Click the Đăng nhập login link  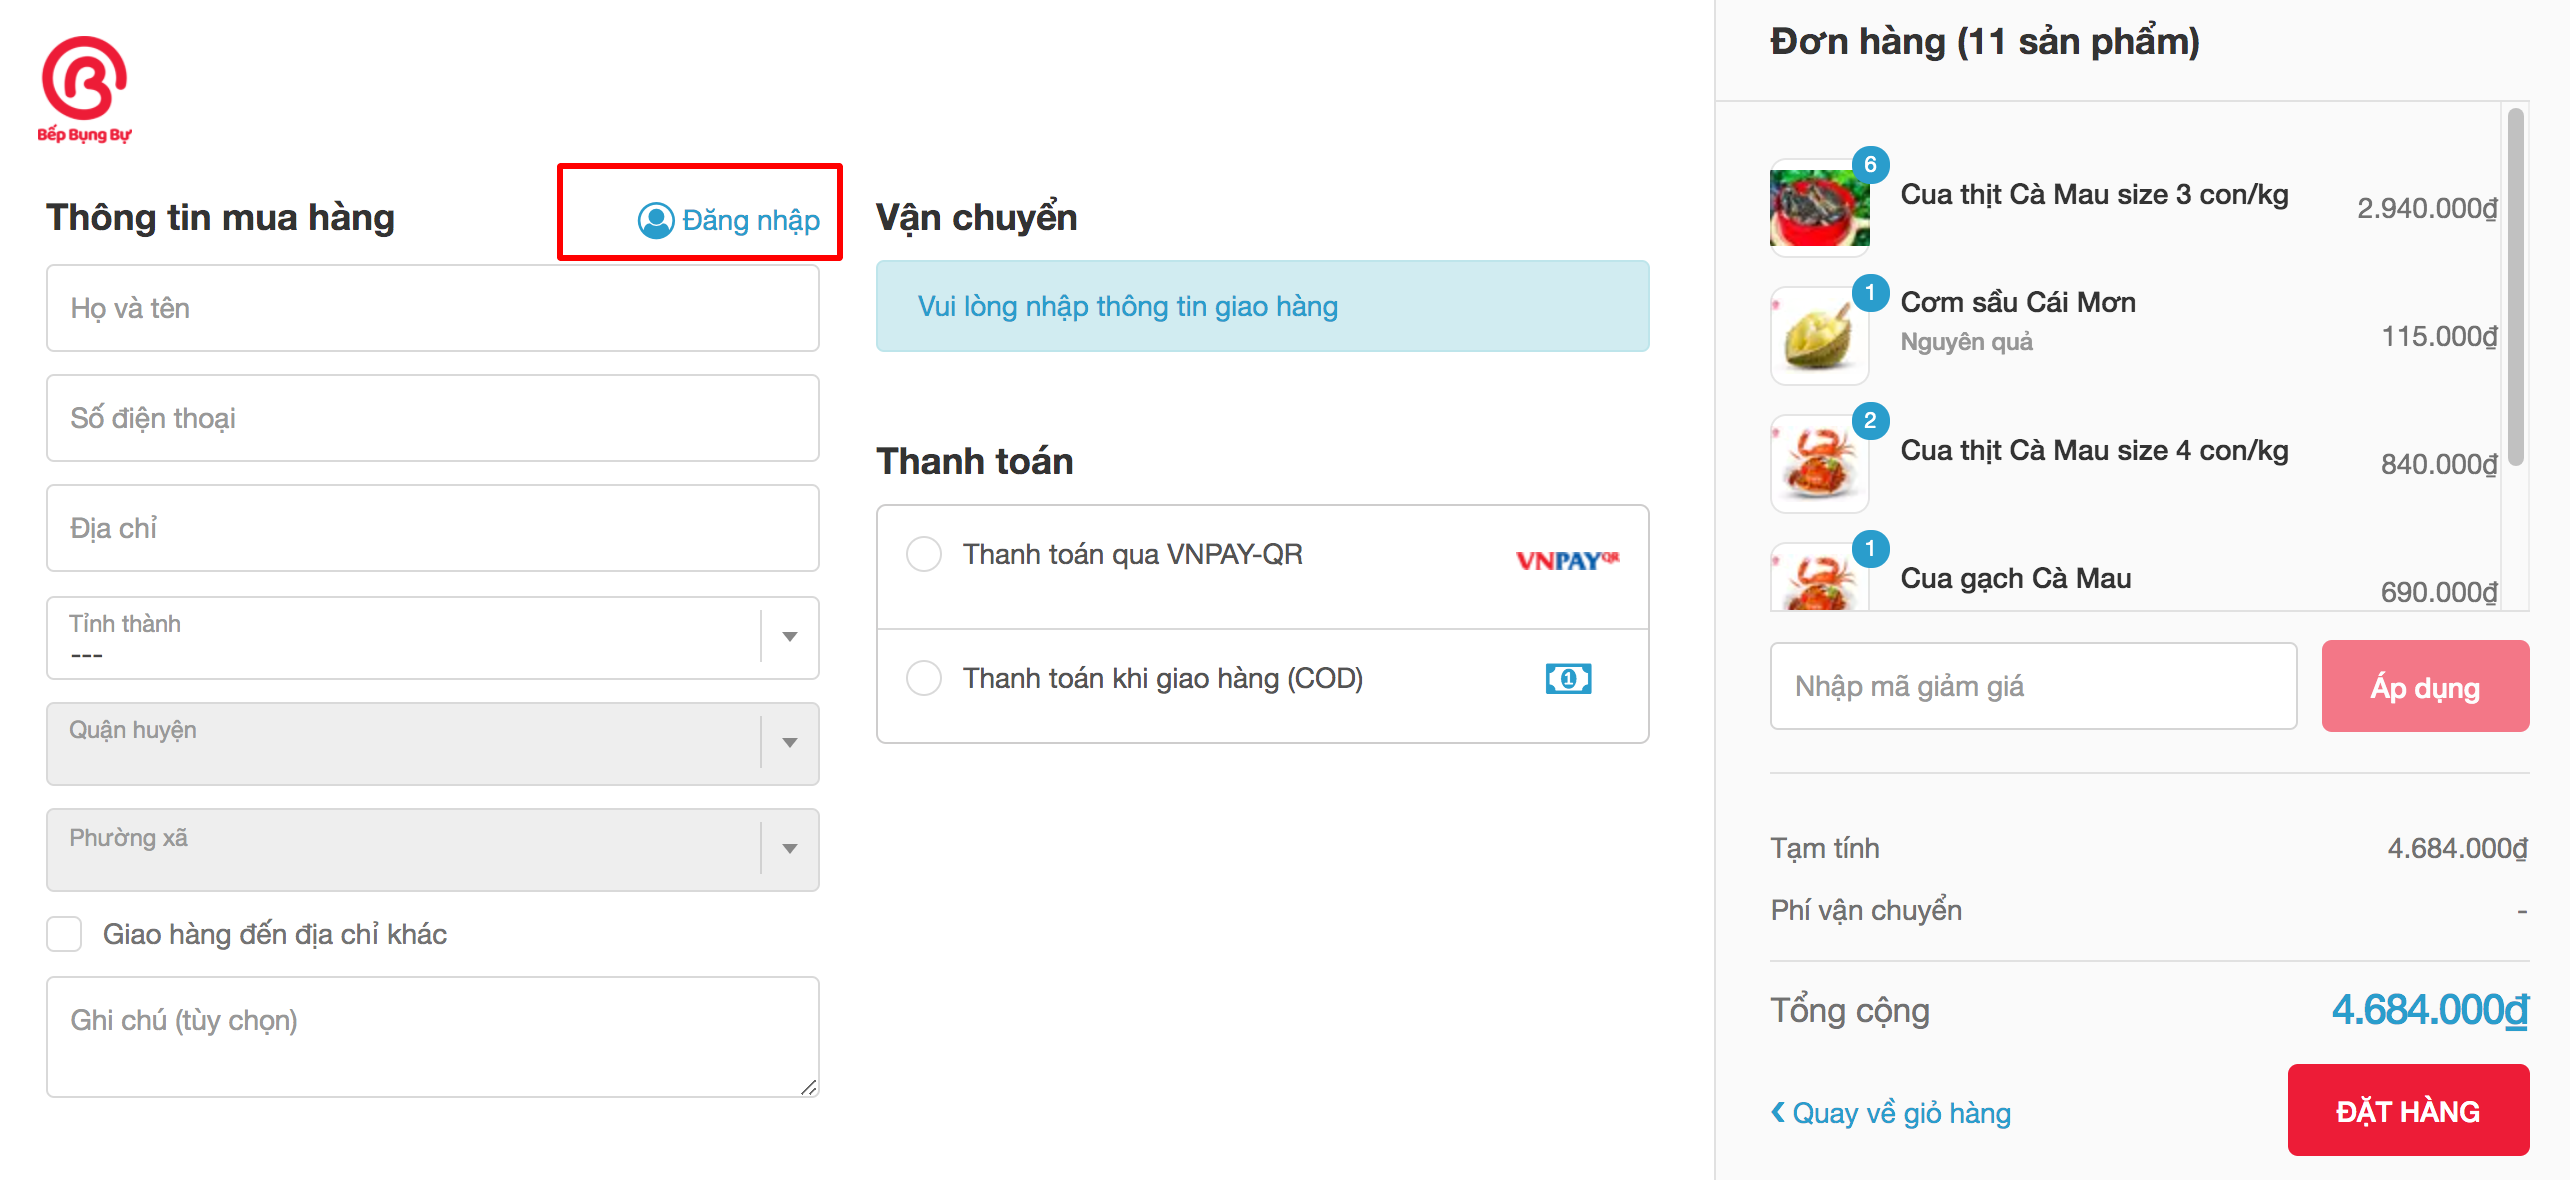(750, 220)
